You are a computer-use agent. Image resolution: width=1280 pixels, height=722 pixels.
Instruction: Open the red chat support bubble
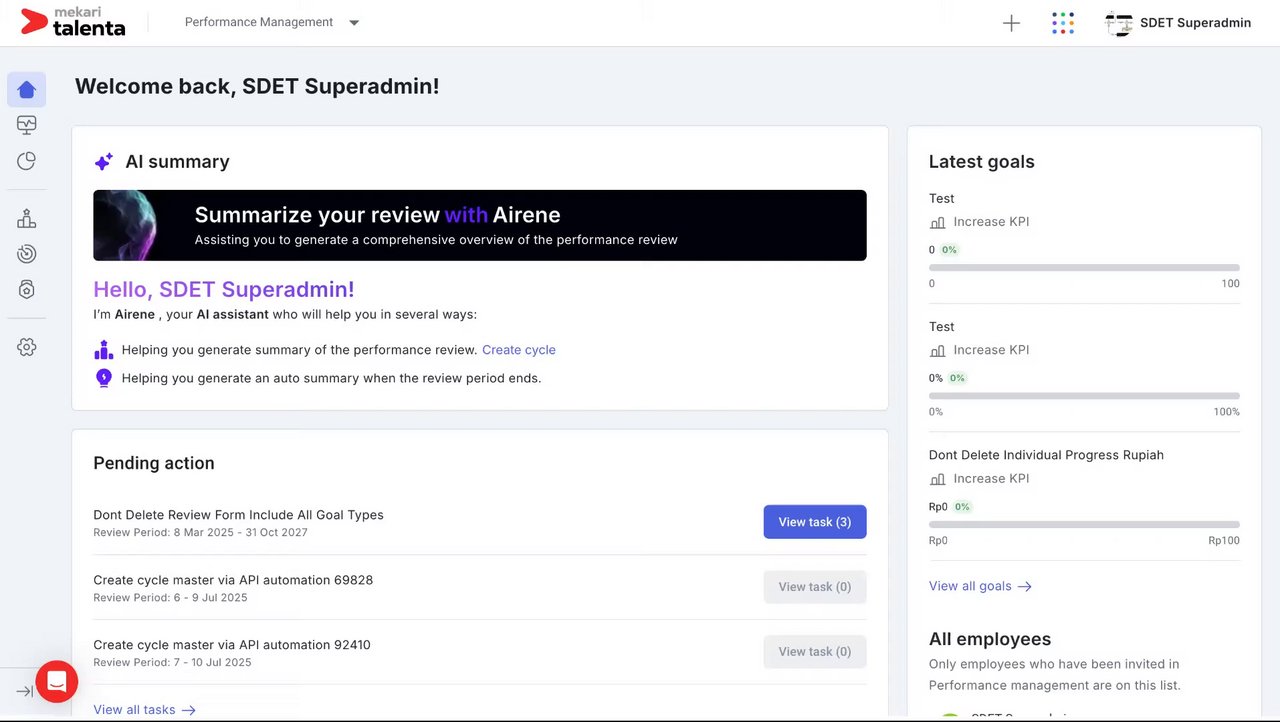coord(57,682)
